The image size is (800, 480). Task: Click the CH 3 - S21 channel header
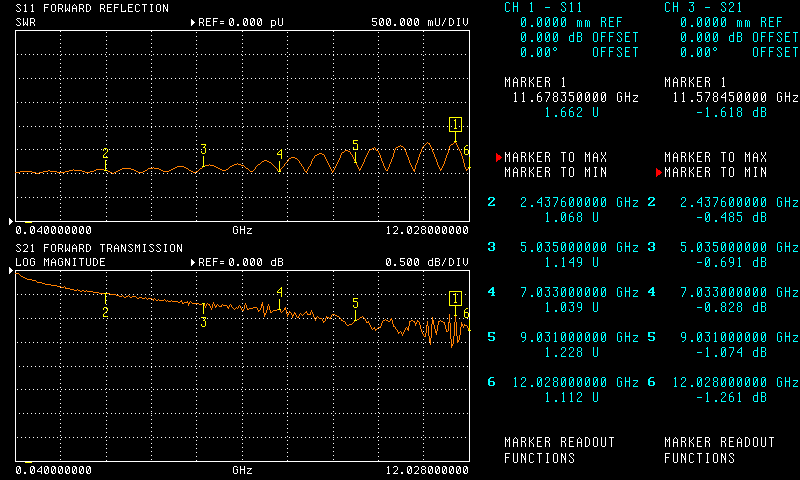coord(704,8)
